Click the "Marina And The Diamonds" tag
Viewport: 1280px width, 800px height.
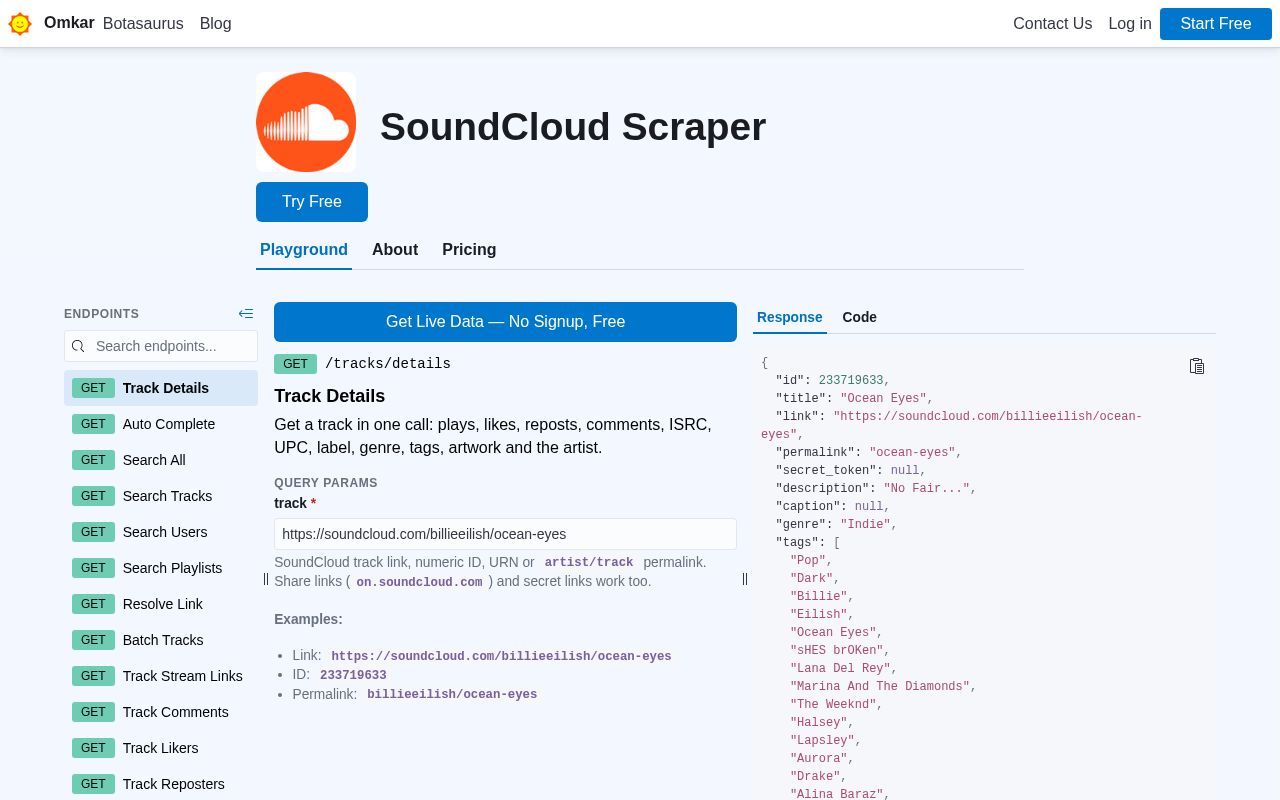pos(880,687)
